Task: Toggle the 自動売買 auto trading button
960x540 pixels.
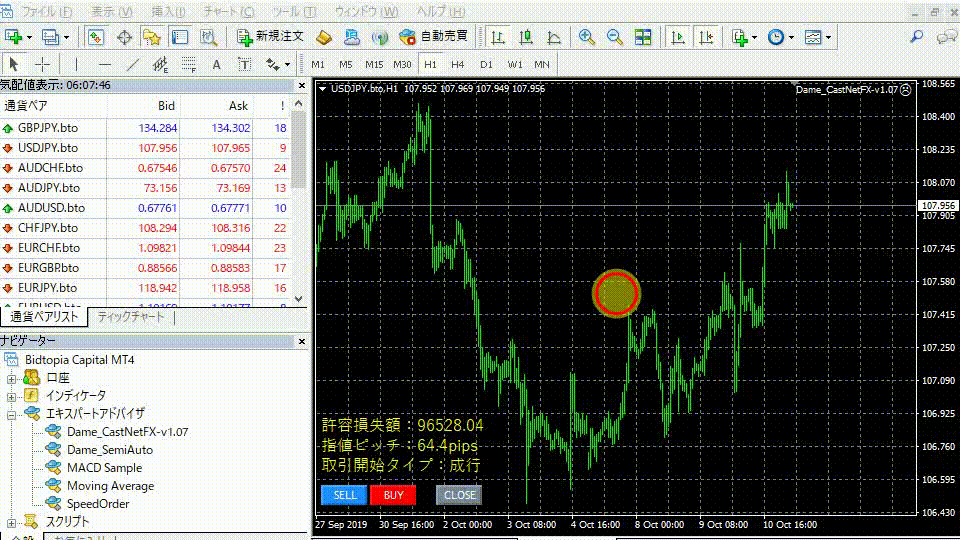Action: [x=433, y=37]
